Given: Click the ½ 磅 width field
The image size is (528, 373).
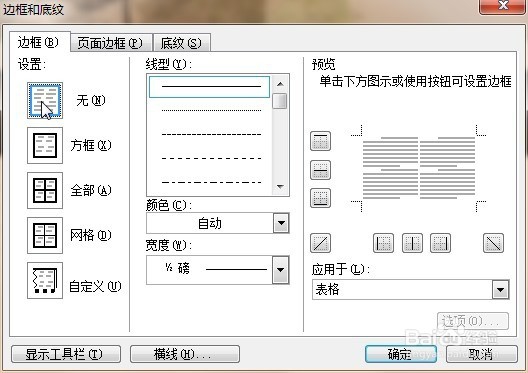Looking at the screenshot, I should [x=209, y=270].
